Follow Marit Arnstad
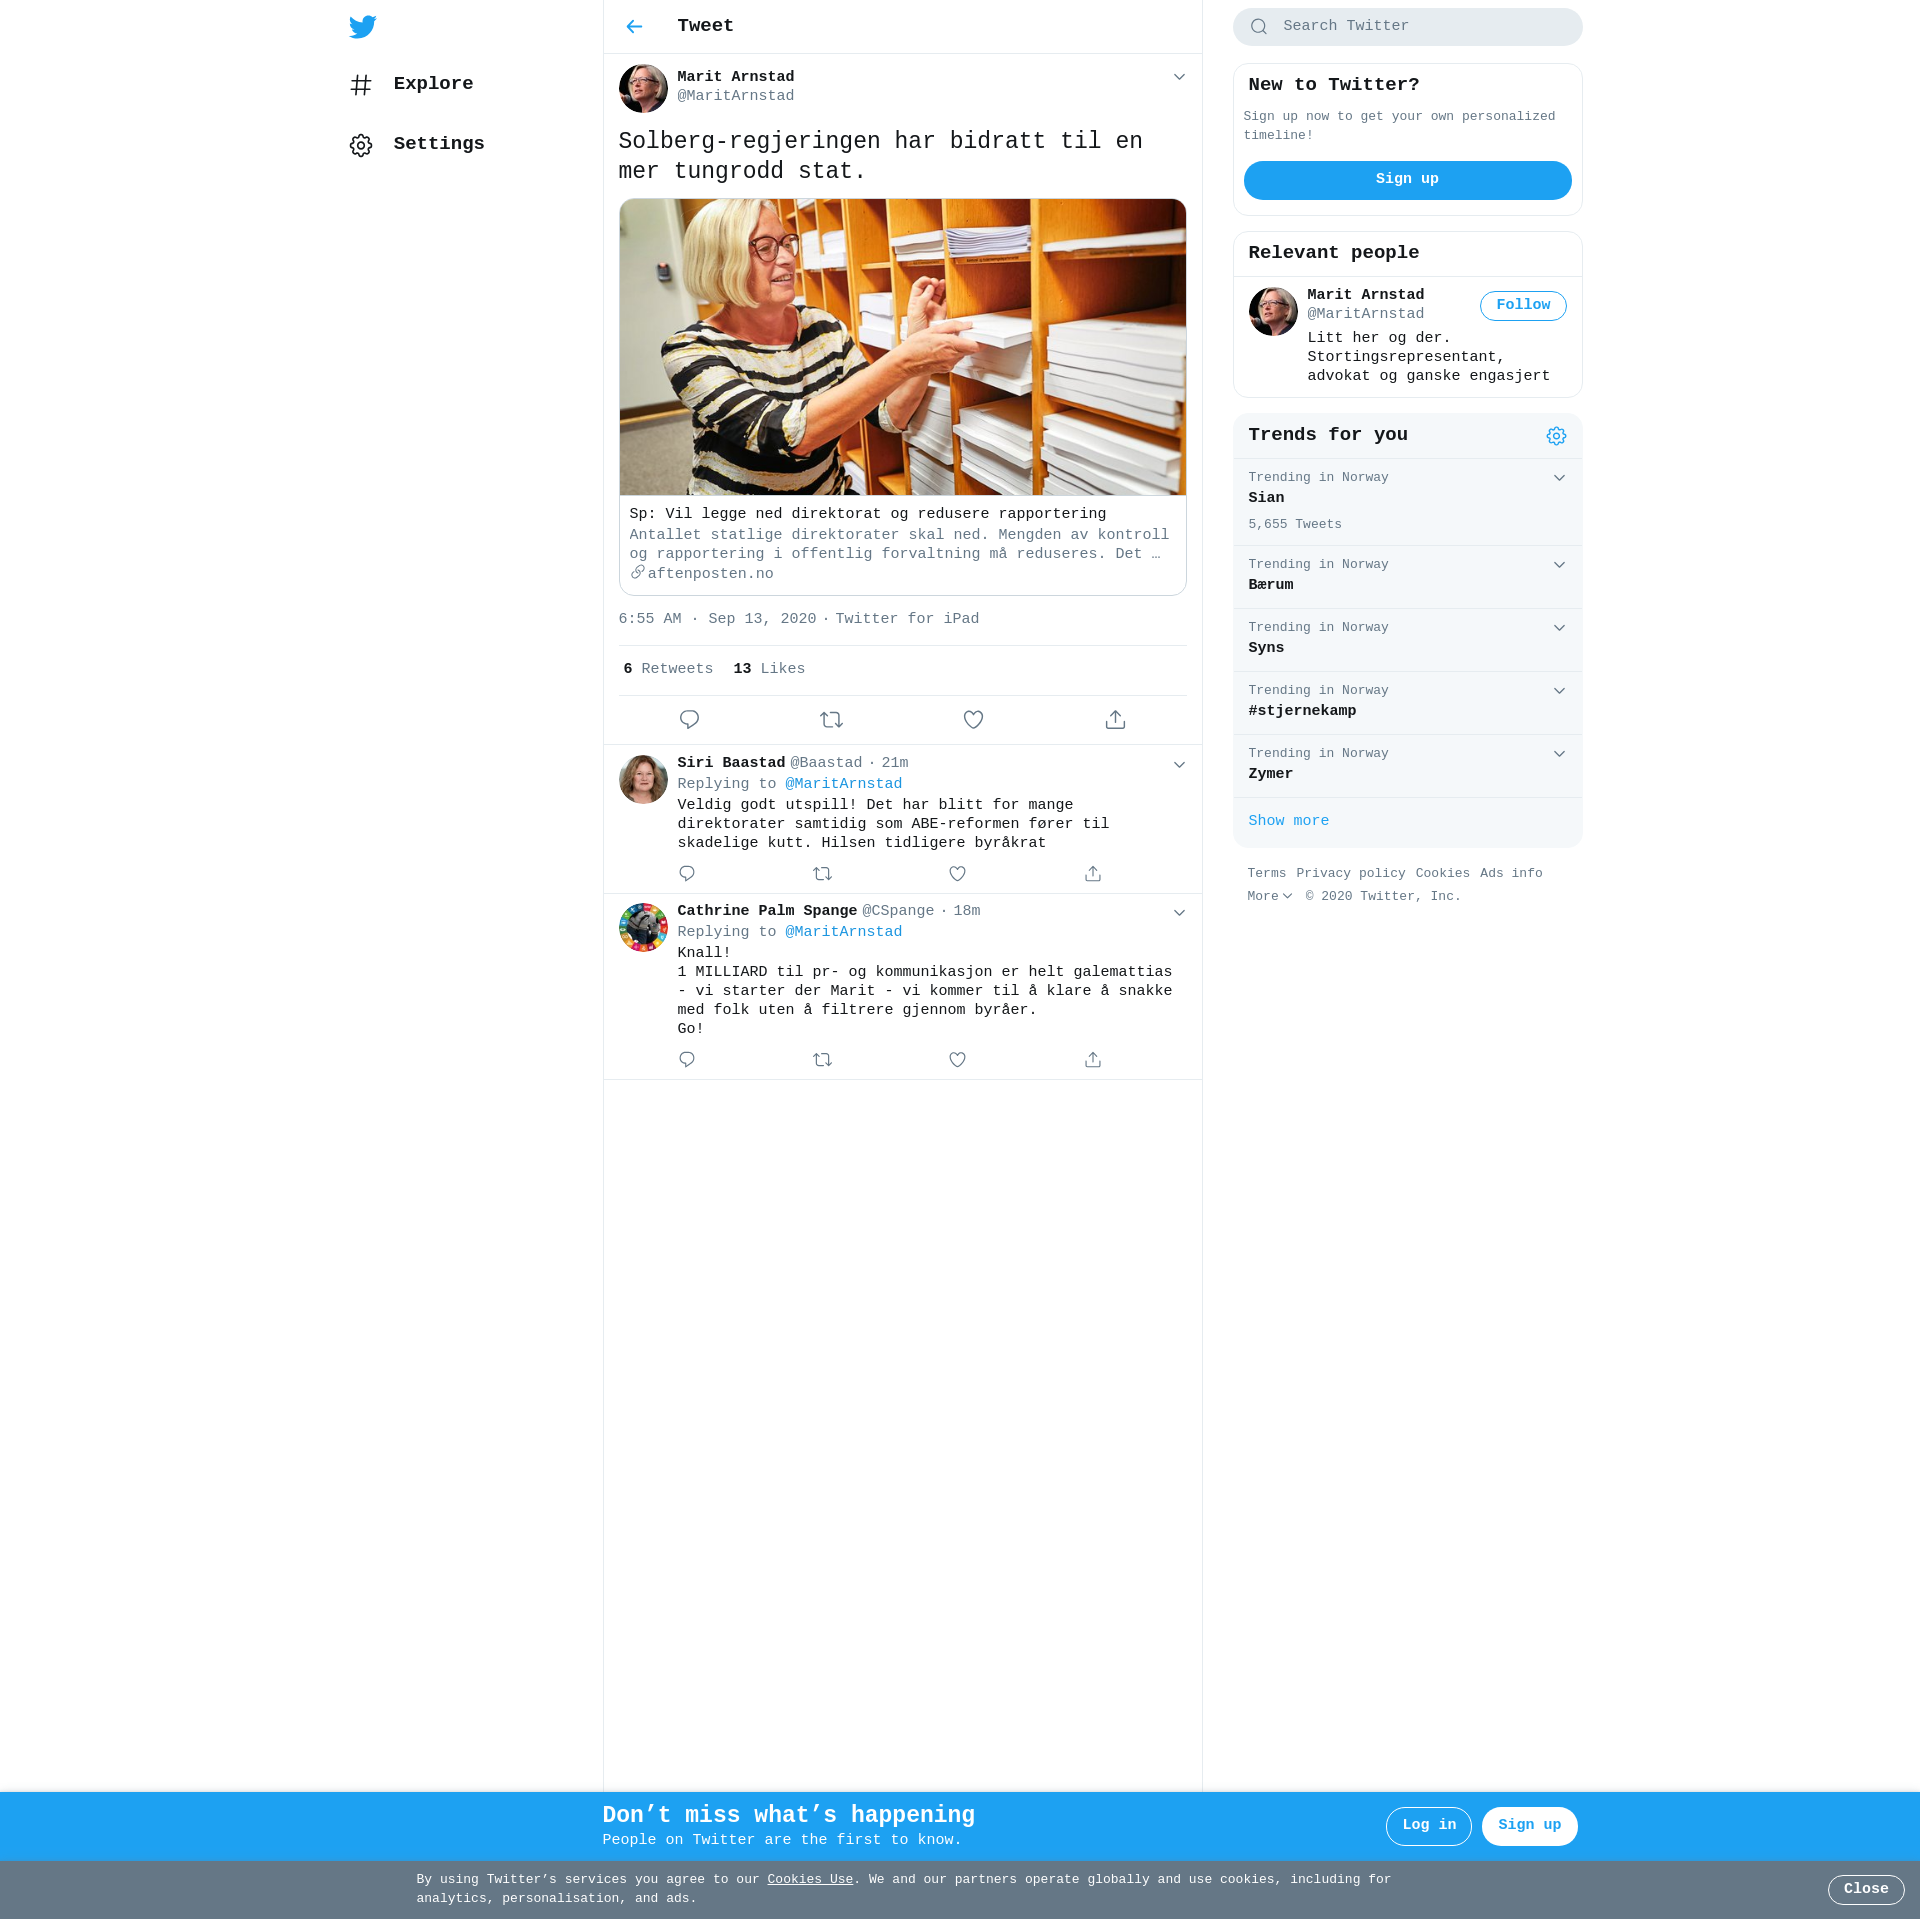The image size is (1920, 1919). click(x=1522, y=305)
